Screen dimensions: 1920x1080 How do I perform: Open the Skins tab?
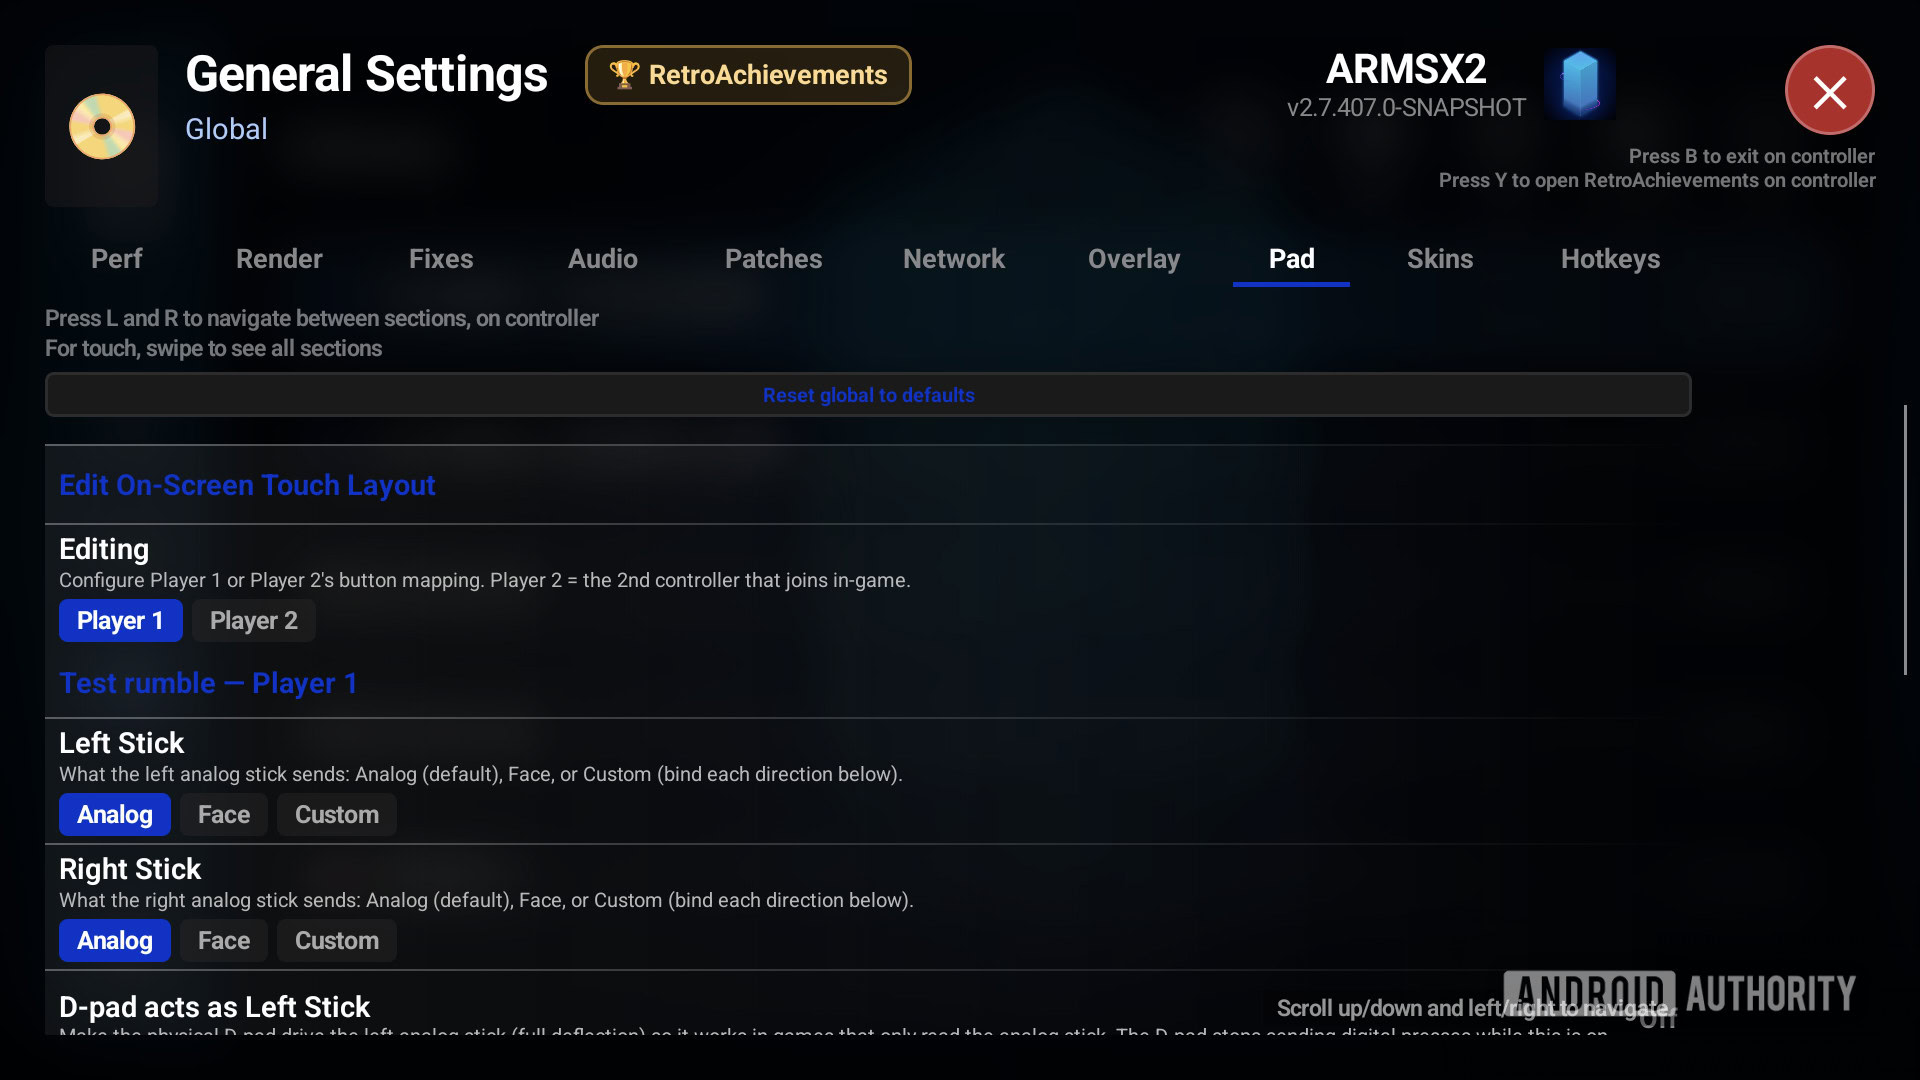click(x=1440, y=259)
